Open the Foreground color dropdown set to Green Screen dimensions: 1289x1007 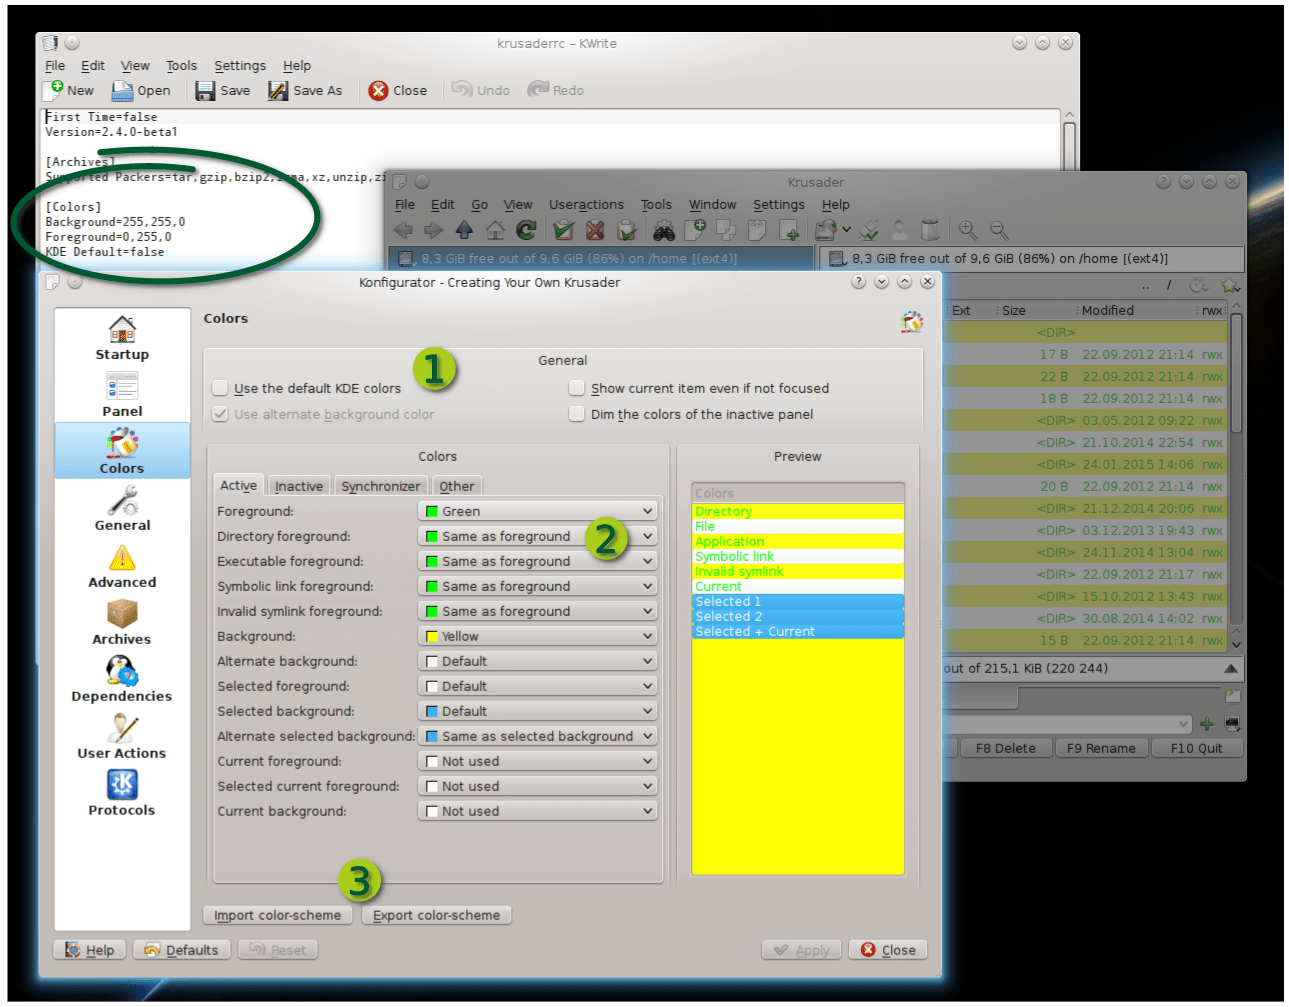[538, 511]
